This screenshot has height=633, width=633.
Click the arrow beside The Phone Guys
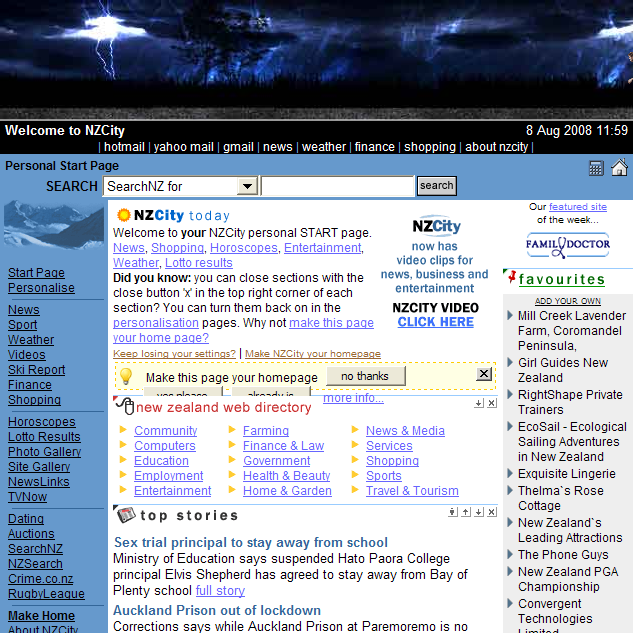click(510, 554)
